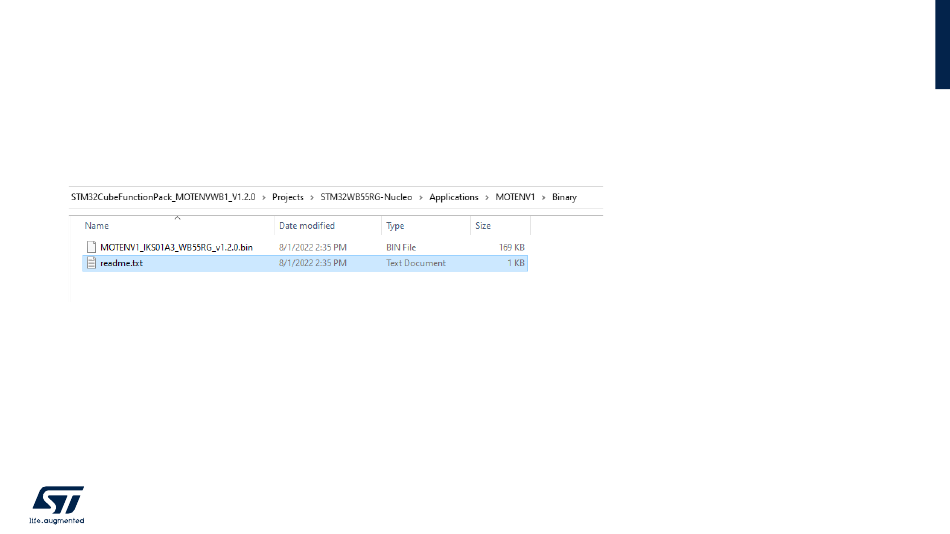Click the readme.txt text document icon
Viewport: 950px width, 534px height.
pyautogui.click(x=91, y=263)
